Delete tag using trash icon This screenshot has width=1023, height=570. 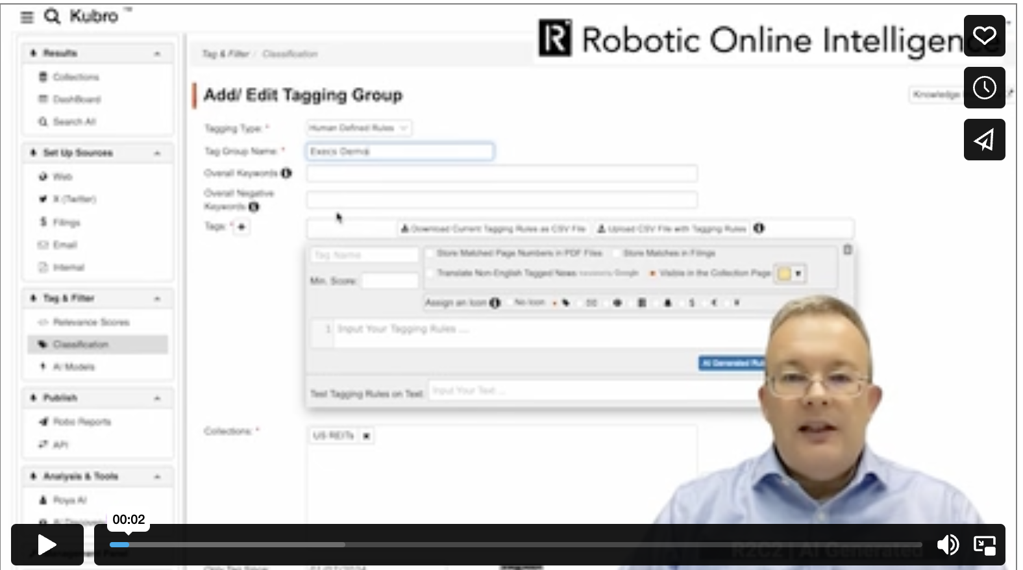pyautogui.click(x=847, y=250)
